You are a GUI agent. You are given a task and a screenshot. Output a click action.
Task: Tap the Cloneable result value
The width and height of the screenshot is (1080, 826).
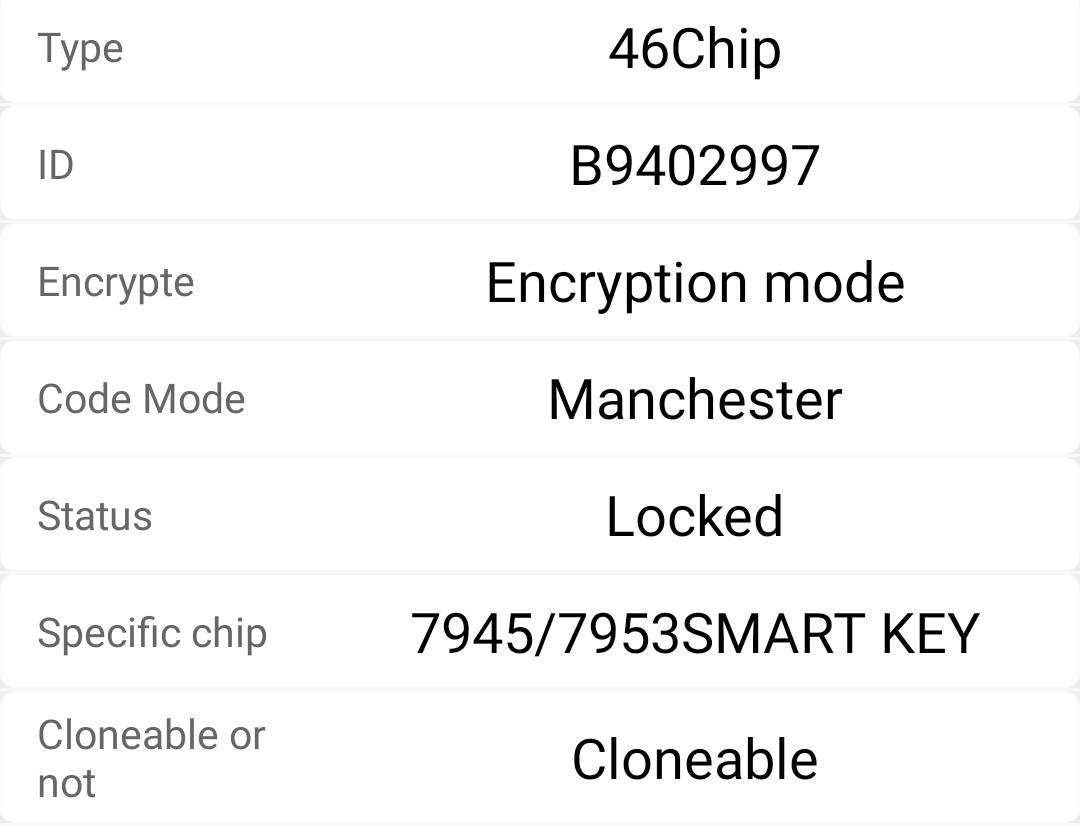[694, 759]
